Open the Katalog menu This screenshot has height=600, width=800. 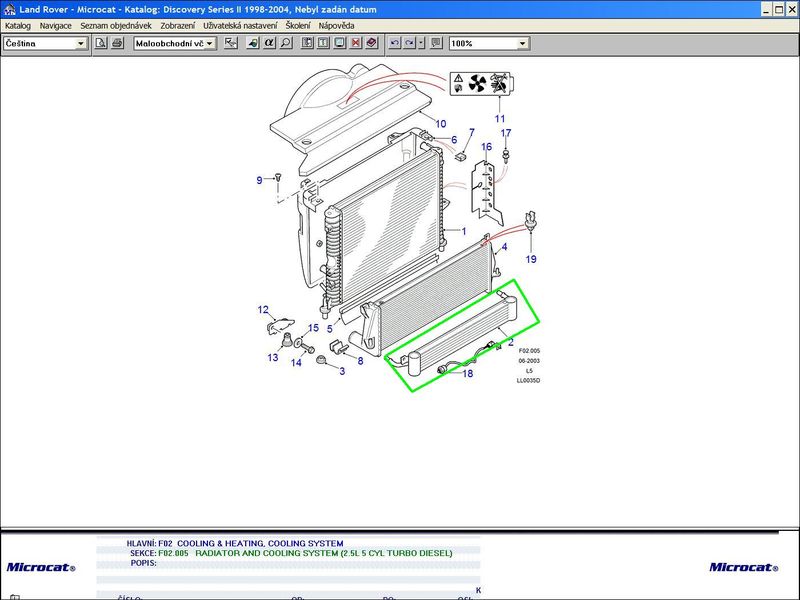pyautogui.click(x=18, y=25)
